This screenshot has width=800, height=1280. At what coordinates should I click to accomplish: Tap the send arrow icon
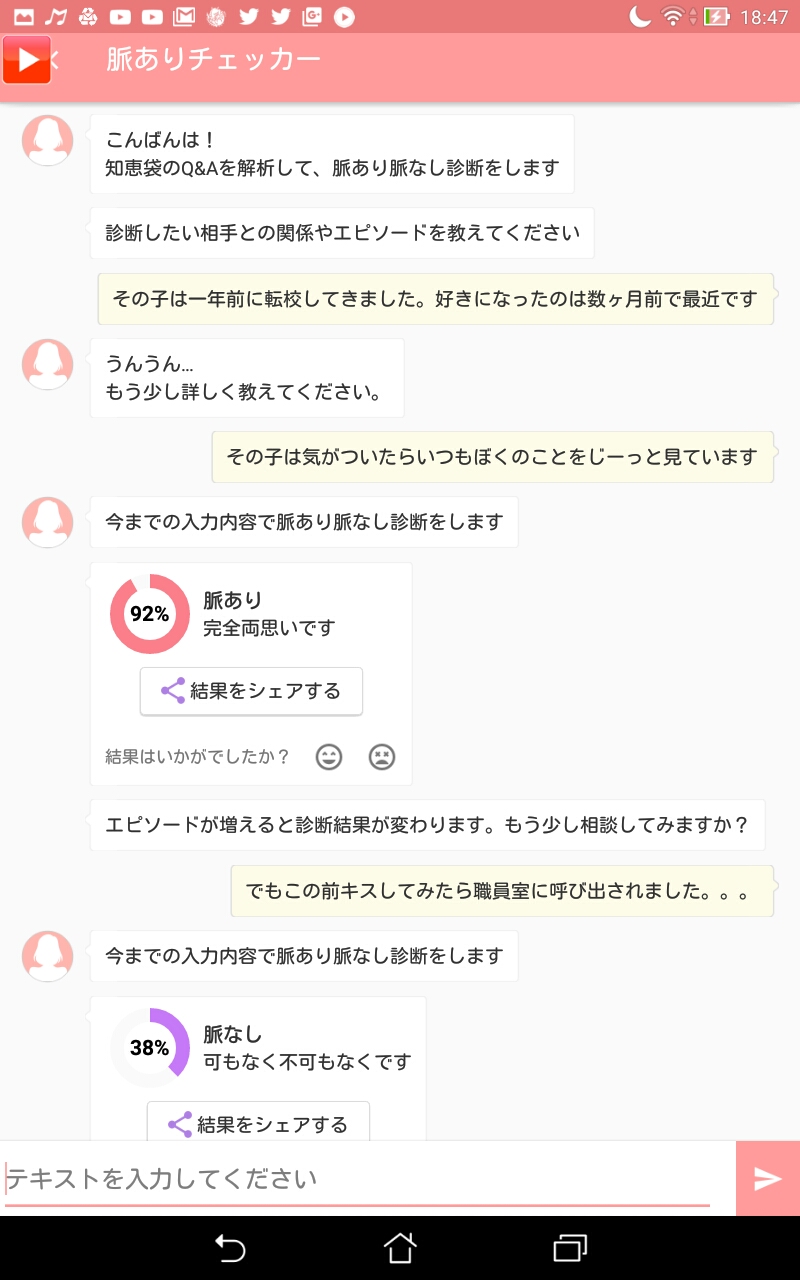pyautogui.click(x=767, y=1179)
